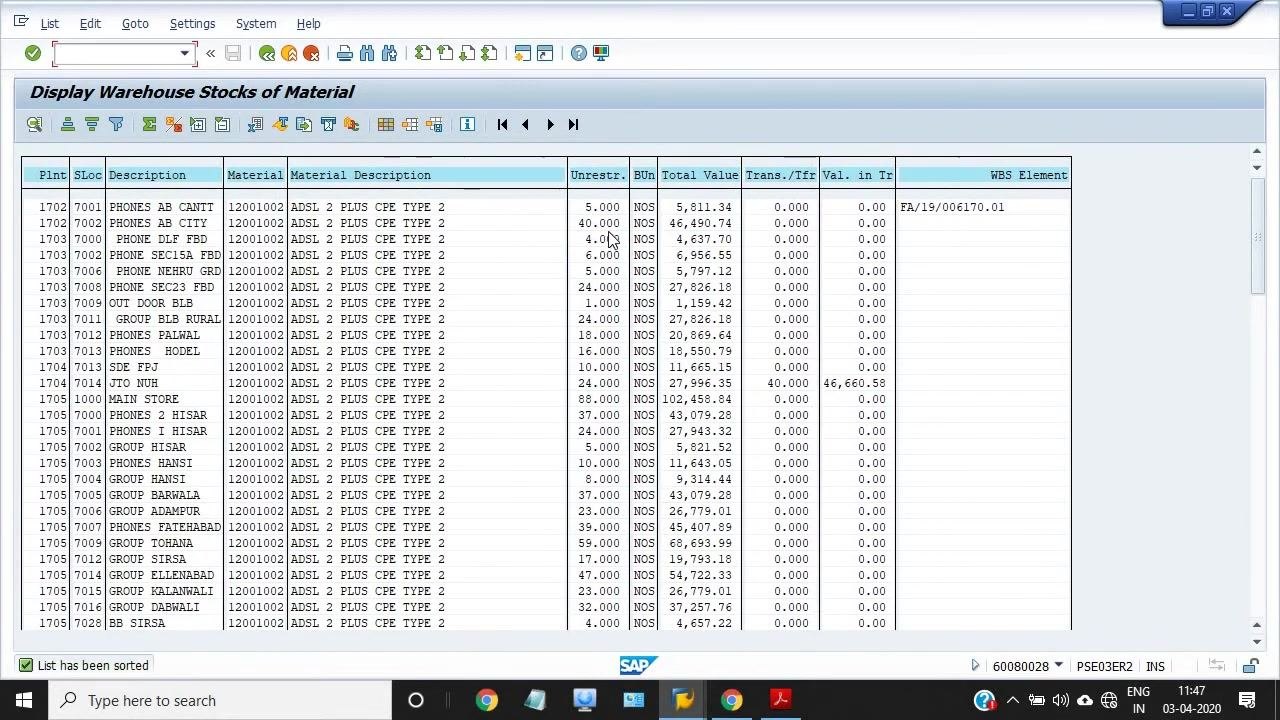Expand the system info dropdown beside 60080028
Screen dimensions: 1280x720
[x=1058, y=666]
